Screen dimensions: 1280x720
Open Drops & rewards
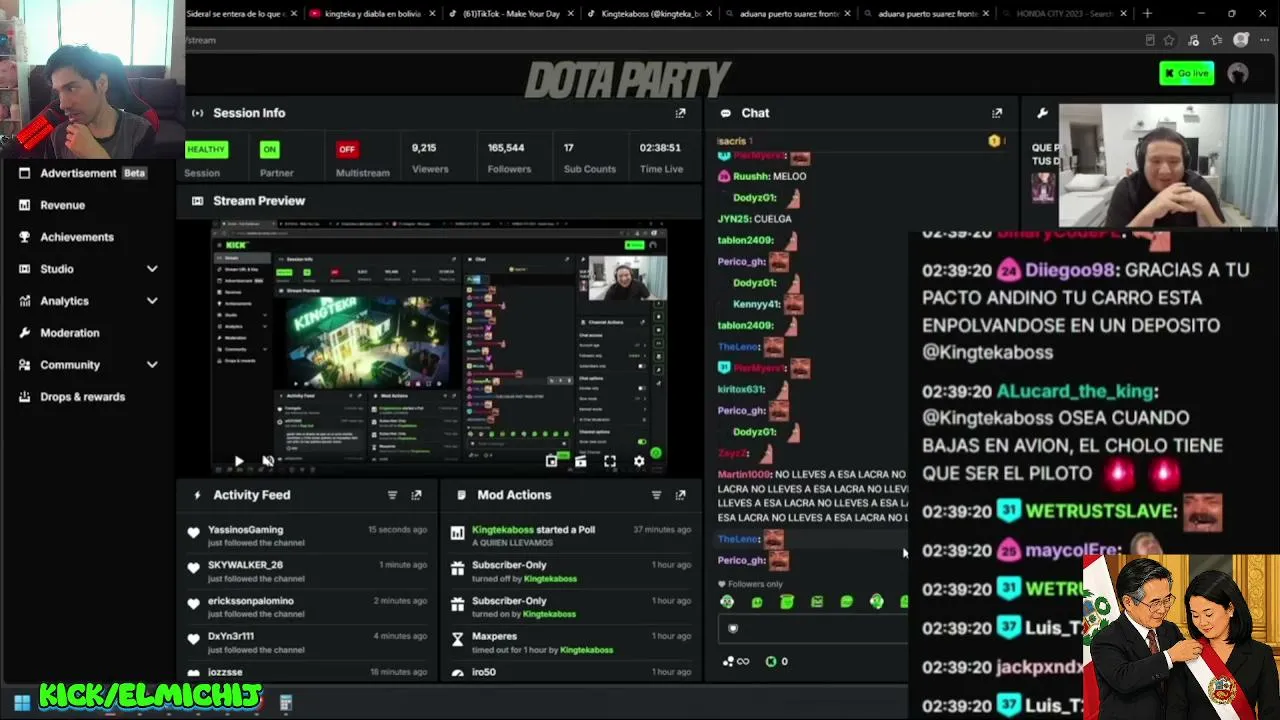(83, 397)
